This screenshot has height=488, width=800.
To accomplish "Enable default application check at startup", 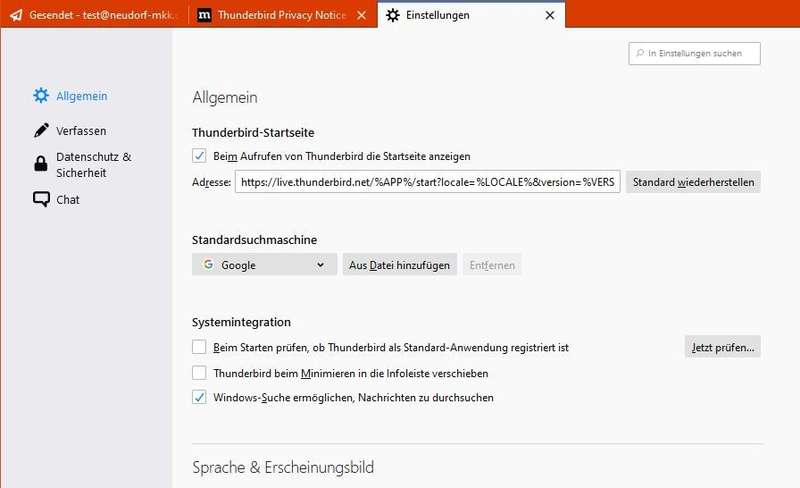I will coord(199,347).
